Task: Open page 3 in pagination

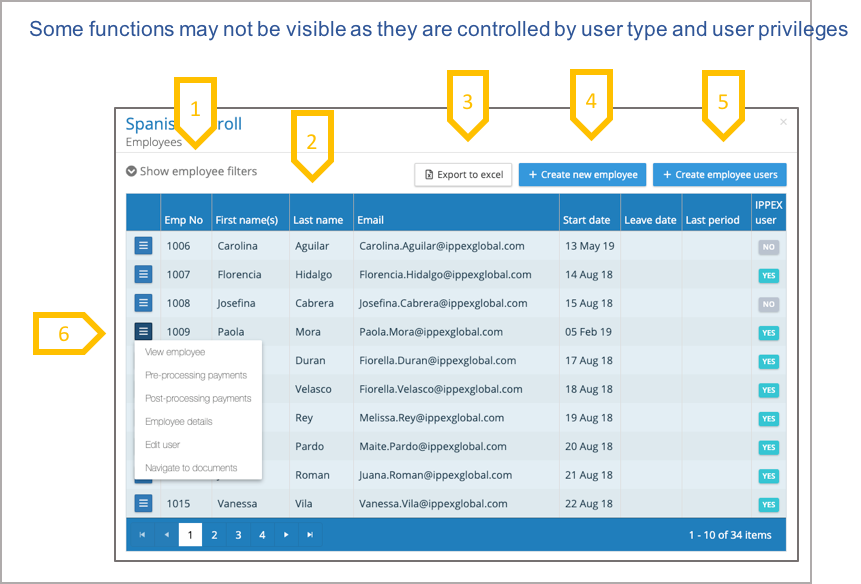Action: (x=238, y=535)
